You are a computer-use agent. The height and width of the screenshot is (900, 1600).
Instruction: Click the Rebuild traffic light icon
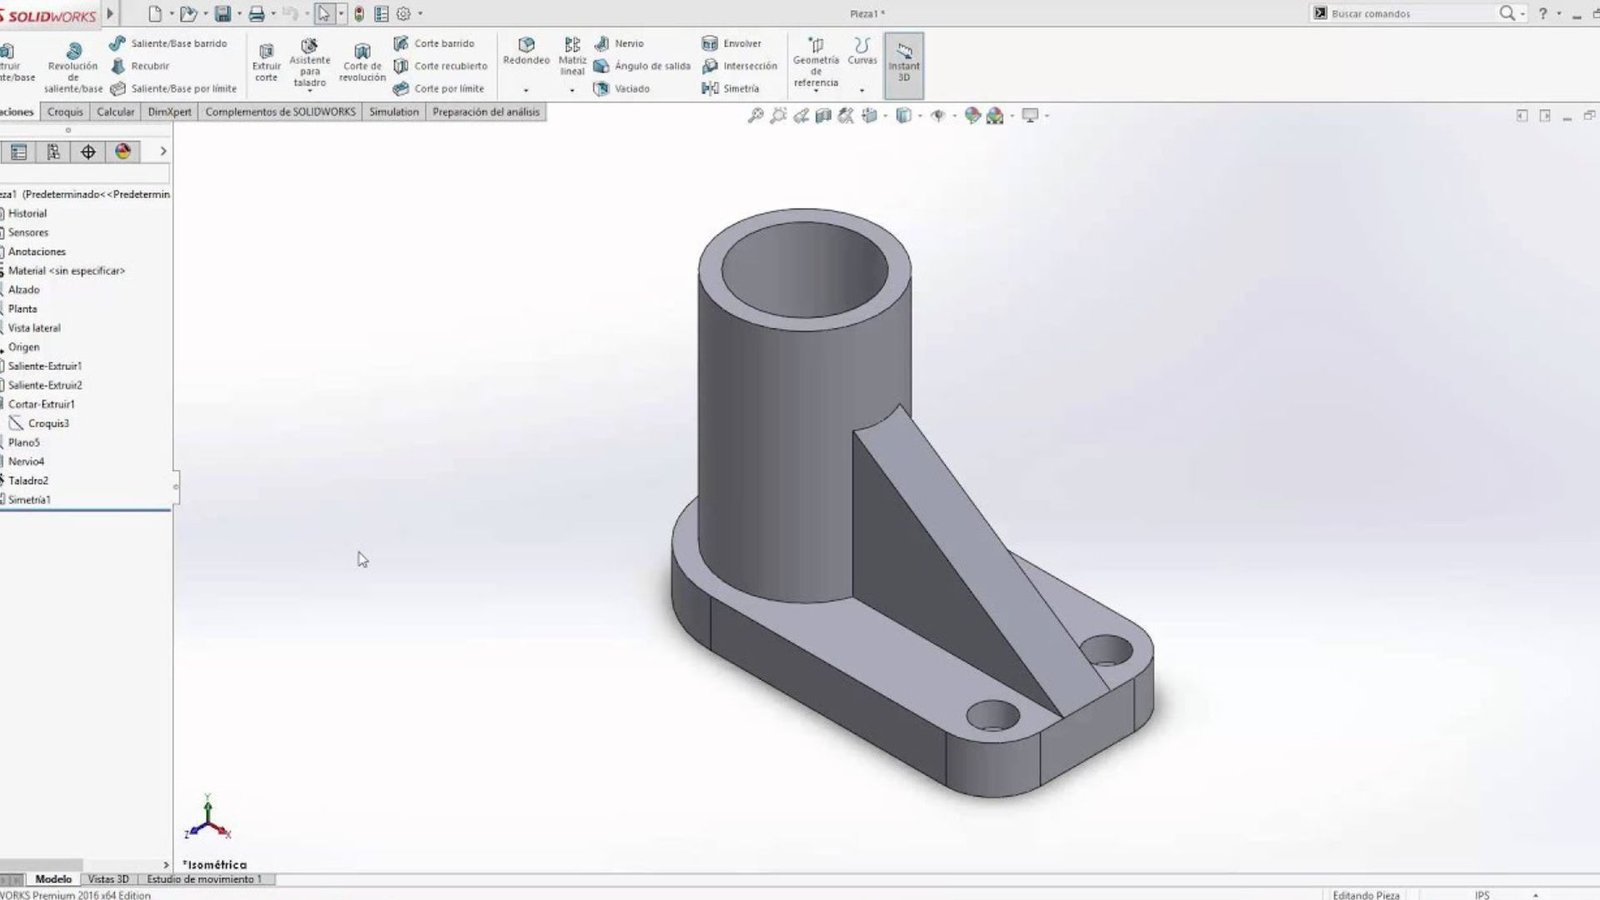point(359,14)
